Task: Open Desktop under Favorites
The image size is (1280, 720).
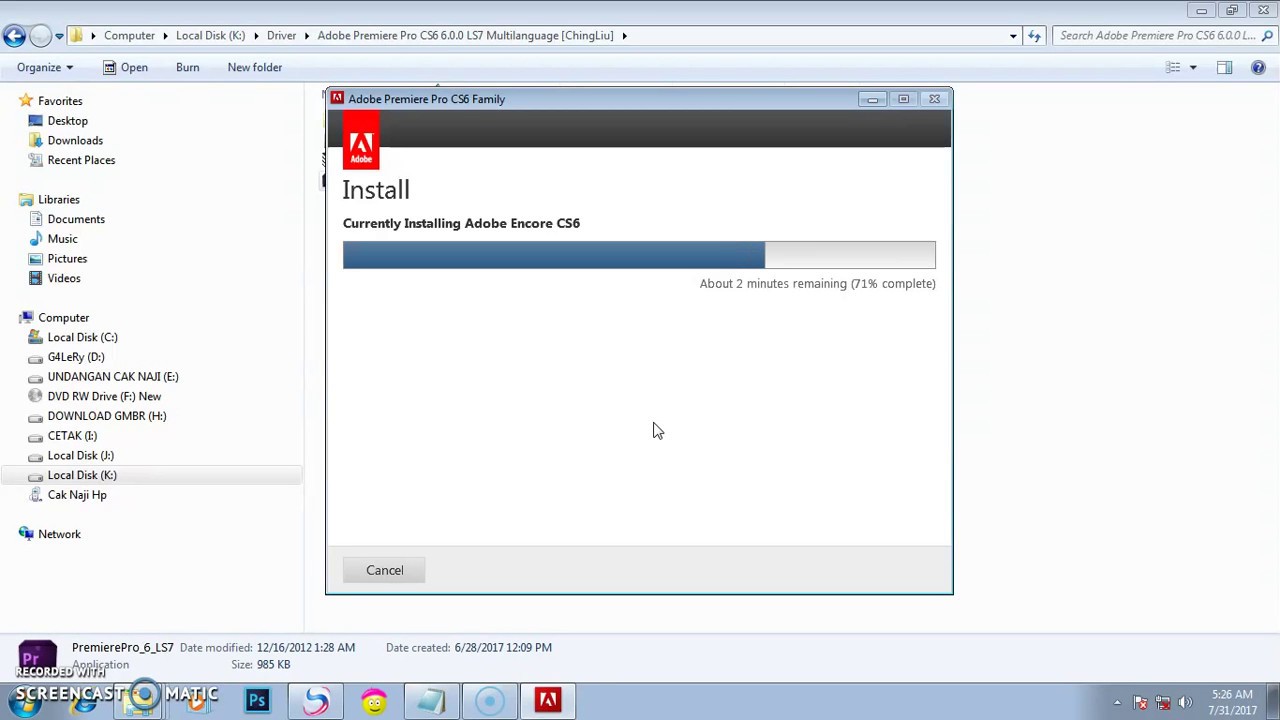Action: [67, 120]
